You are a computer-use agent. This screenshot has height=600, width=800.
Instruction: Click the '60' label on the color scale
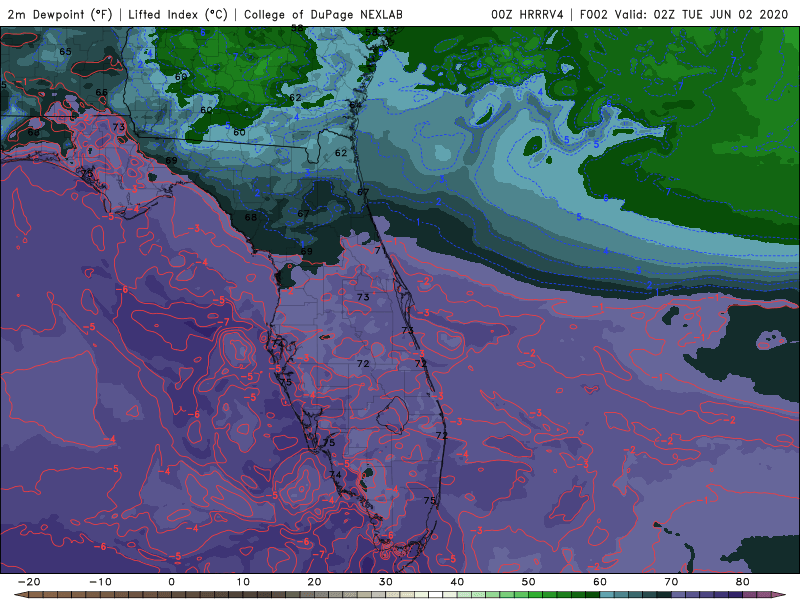coord(600,582)
